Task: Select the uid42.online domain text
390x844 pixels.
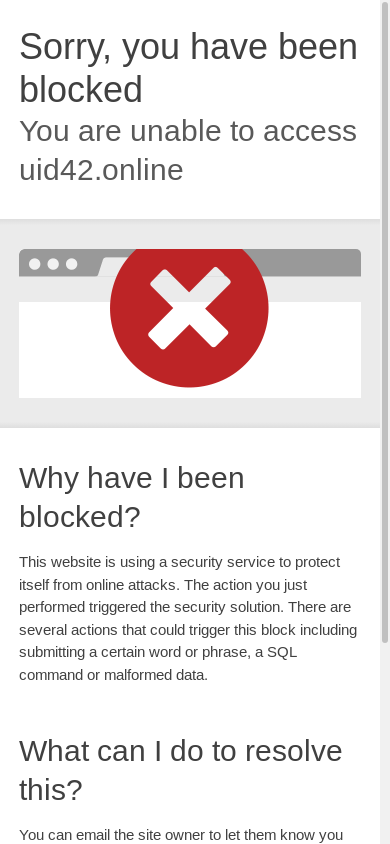Action: (101, 170)
